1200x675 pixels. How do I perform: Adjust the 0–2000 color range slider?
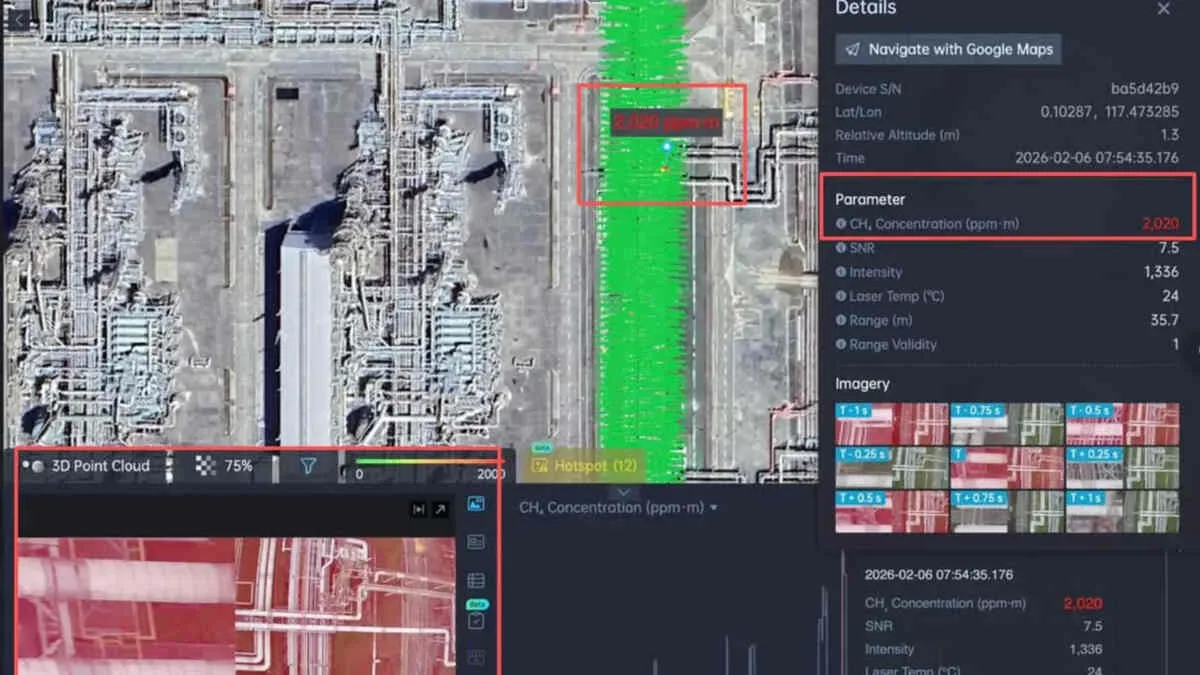[430, 461]
